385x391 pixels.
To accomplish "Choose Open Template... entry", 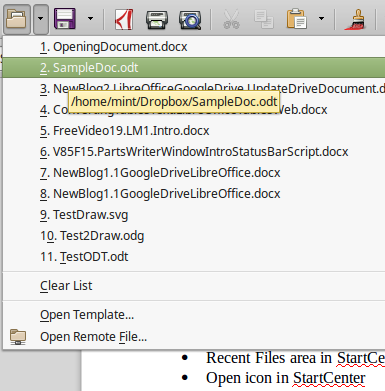I will tap(194, 315).
